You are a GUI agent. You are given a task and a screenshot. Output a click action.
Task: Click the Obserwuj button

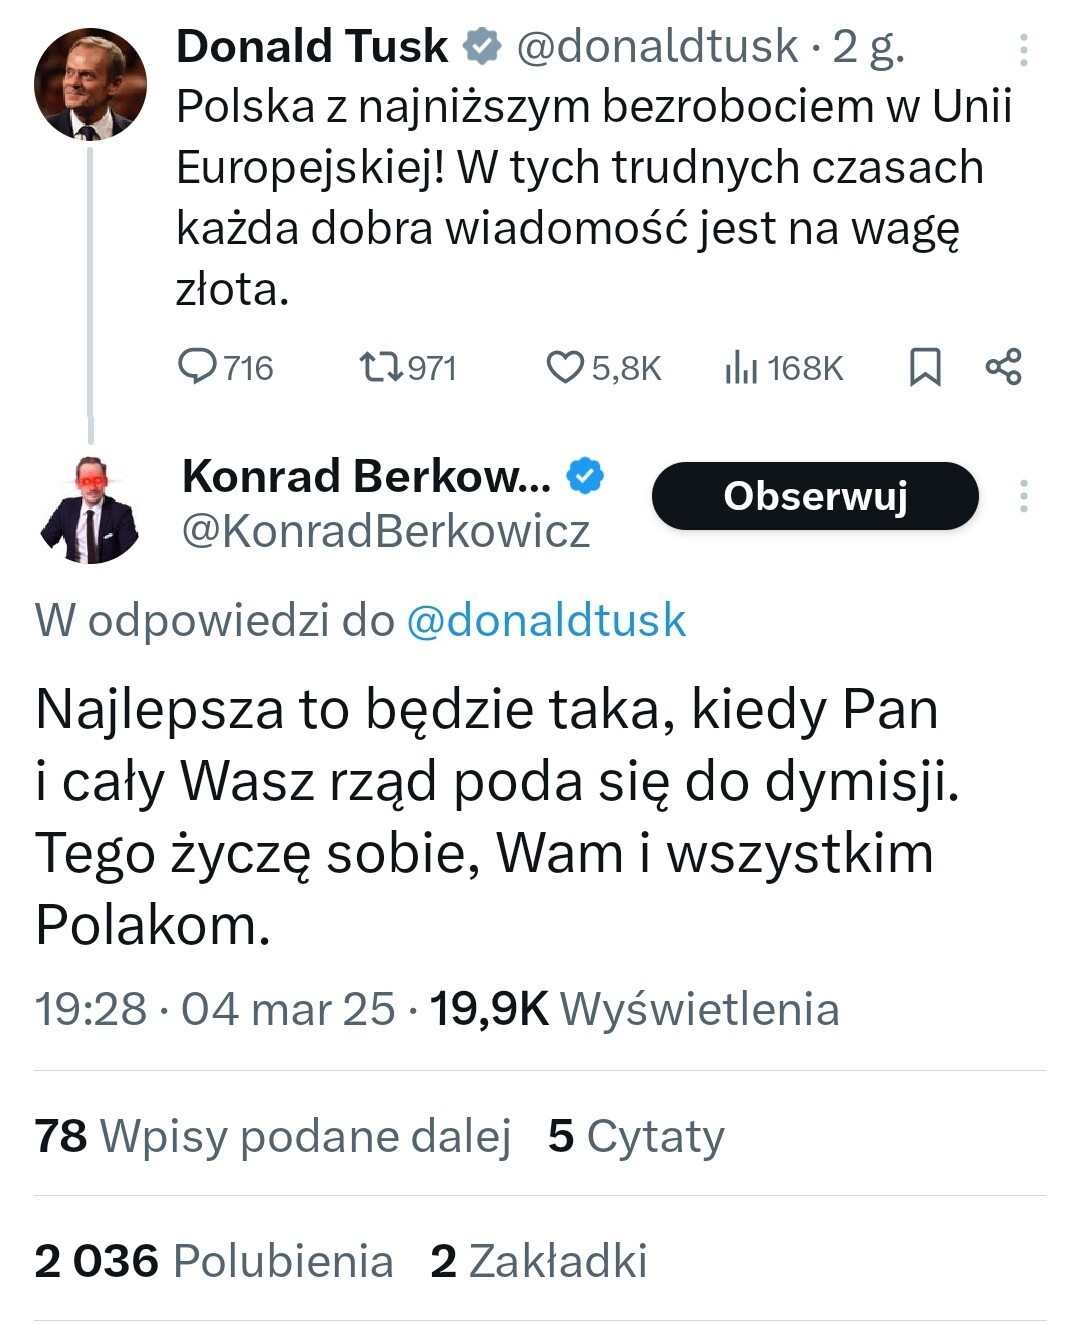[x=815, y=496]
